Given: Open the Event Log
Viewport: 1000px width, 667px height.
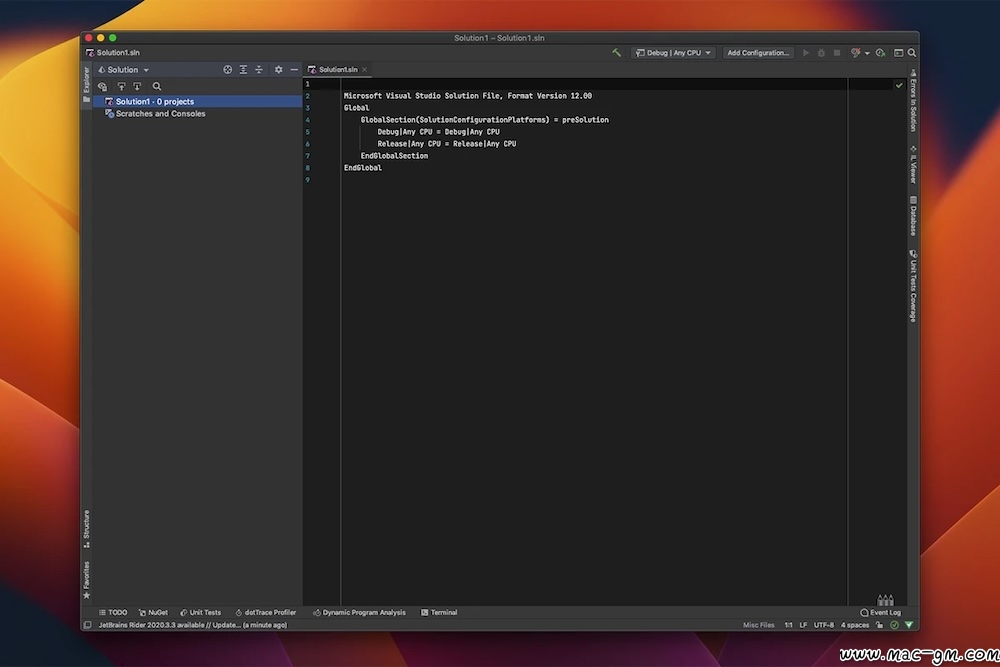Looking at the screenshot, I should pos(880,612).
